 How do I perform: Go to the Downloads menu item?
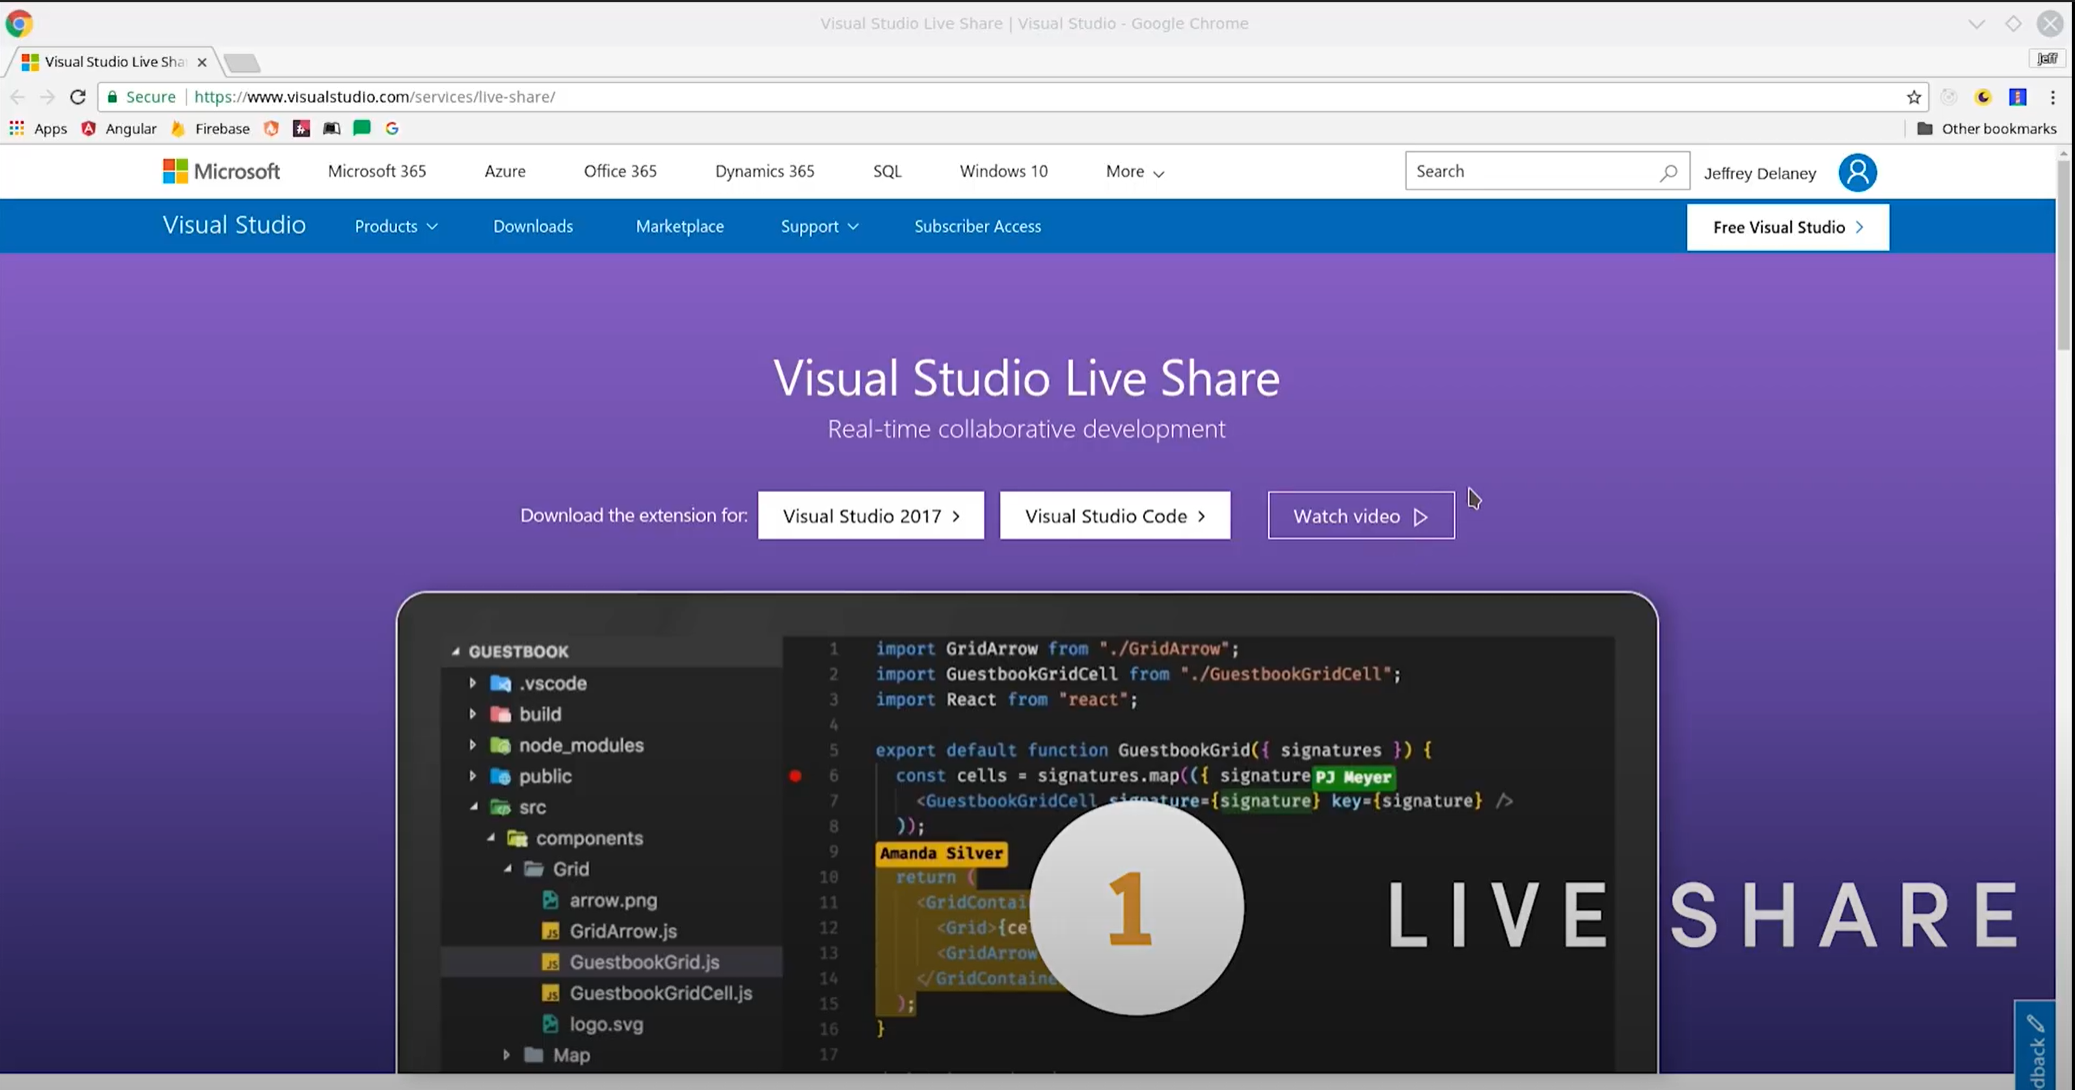tap(532, 226)
